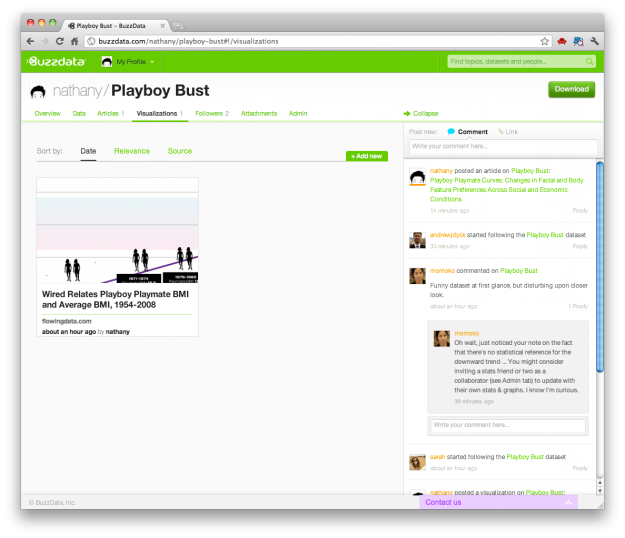Close the Playboy Bust browser tab

[x=162, y=26]
